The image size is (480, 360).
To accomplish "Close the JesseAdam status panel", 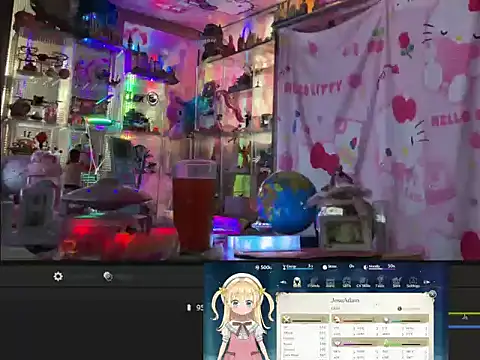I will pos(432,294).
